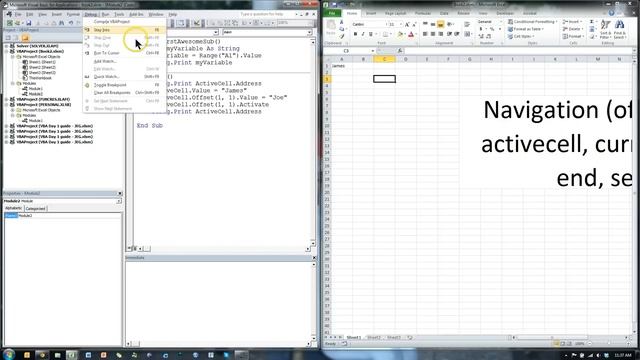The image size is (640, 360).
Task: Click the Wrap Text icon in Excel
Action: point(467,24)
